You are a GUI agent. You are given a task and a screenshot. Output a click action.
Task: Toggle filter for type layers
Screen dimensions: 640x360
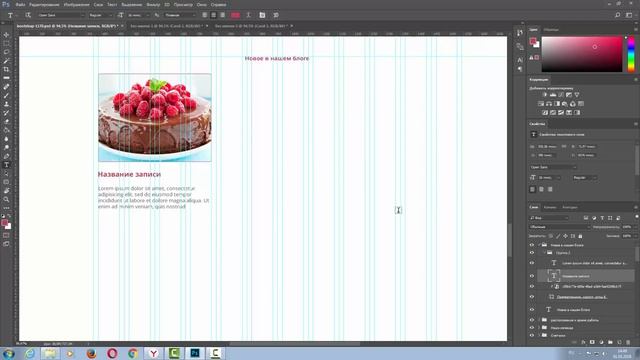(602, 218)
